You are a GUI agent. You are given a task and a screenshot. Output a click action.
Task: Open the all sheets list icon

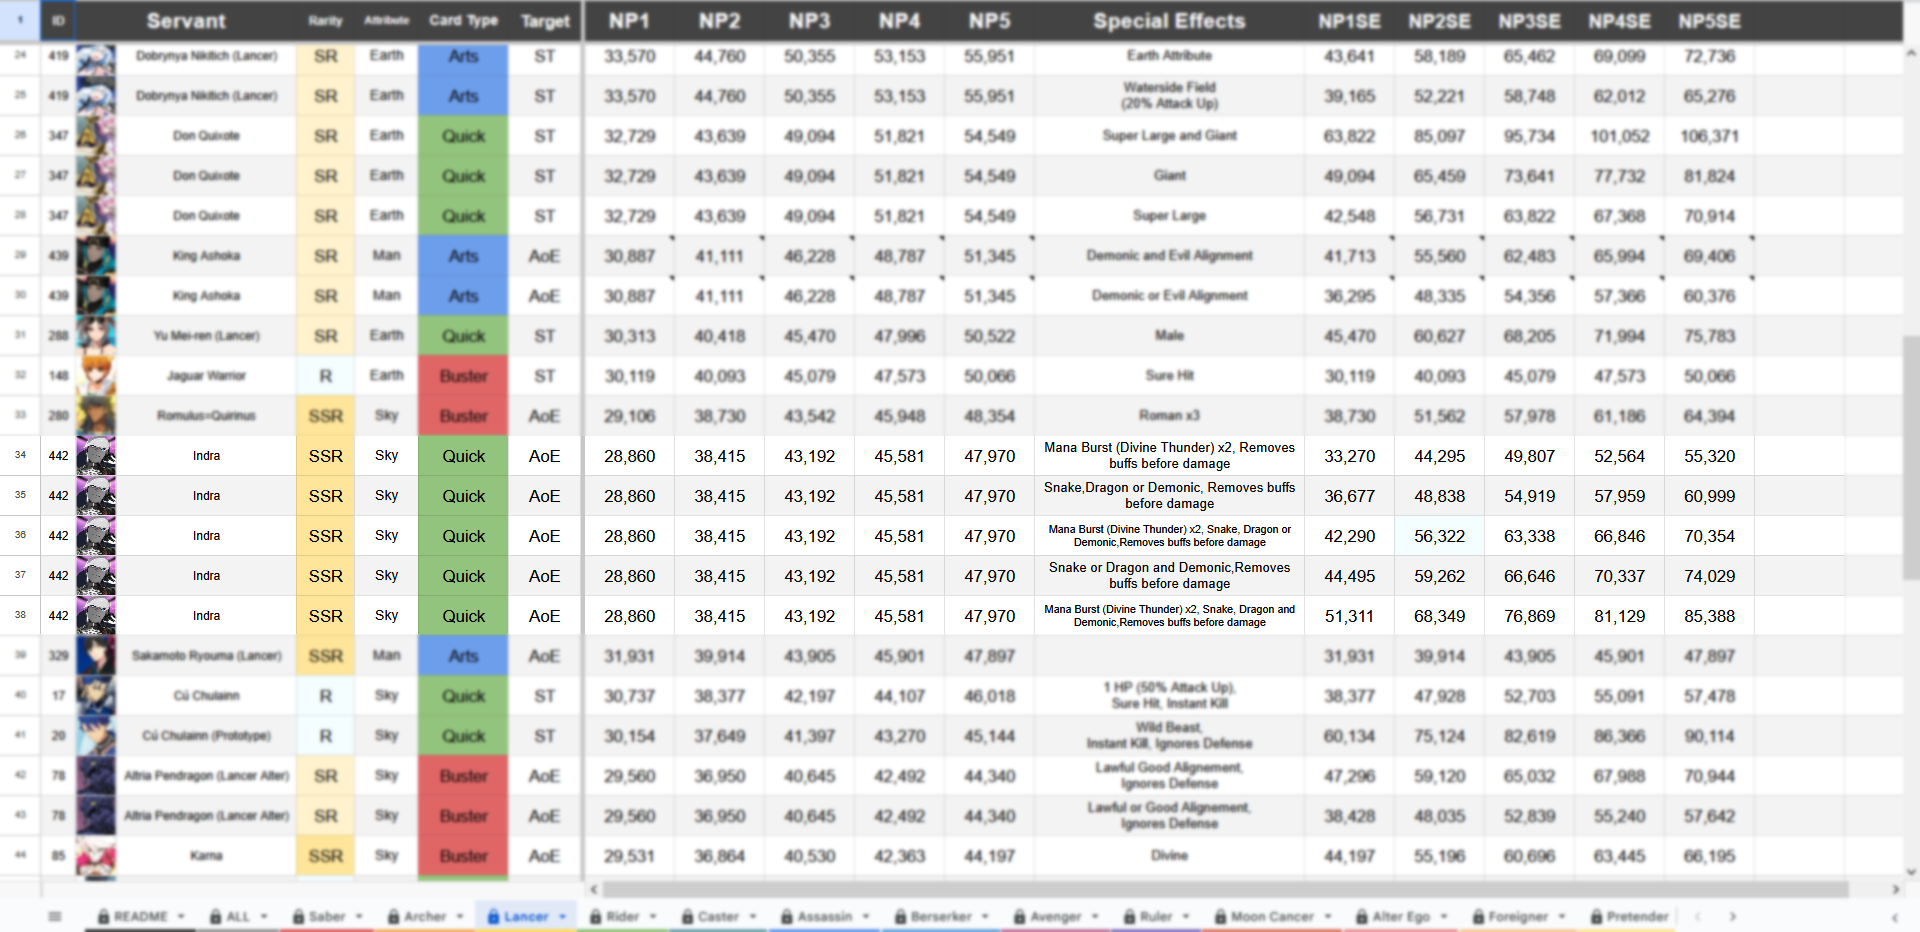55,916
